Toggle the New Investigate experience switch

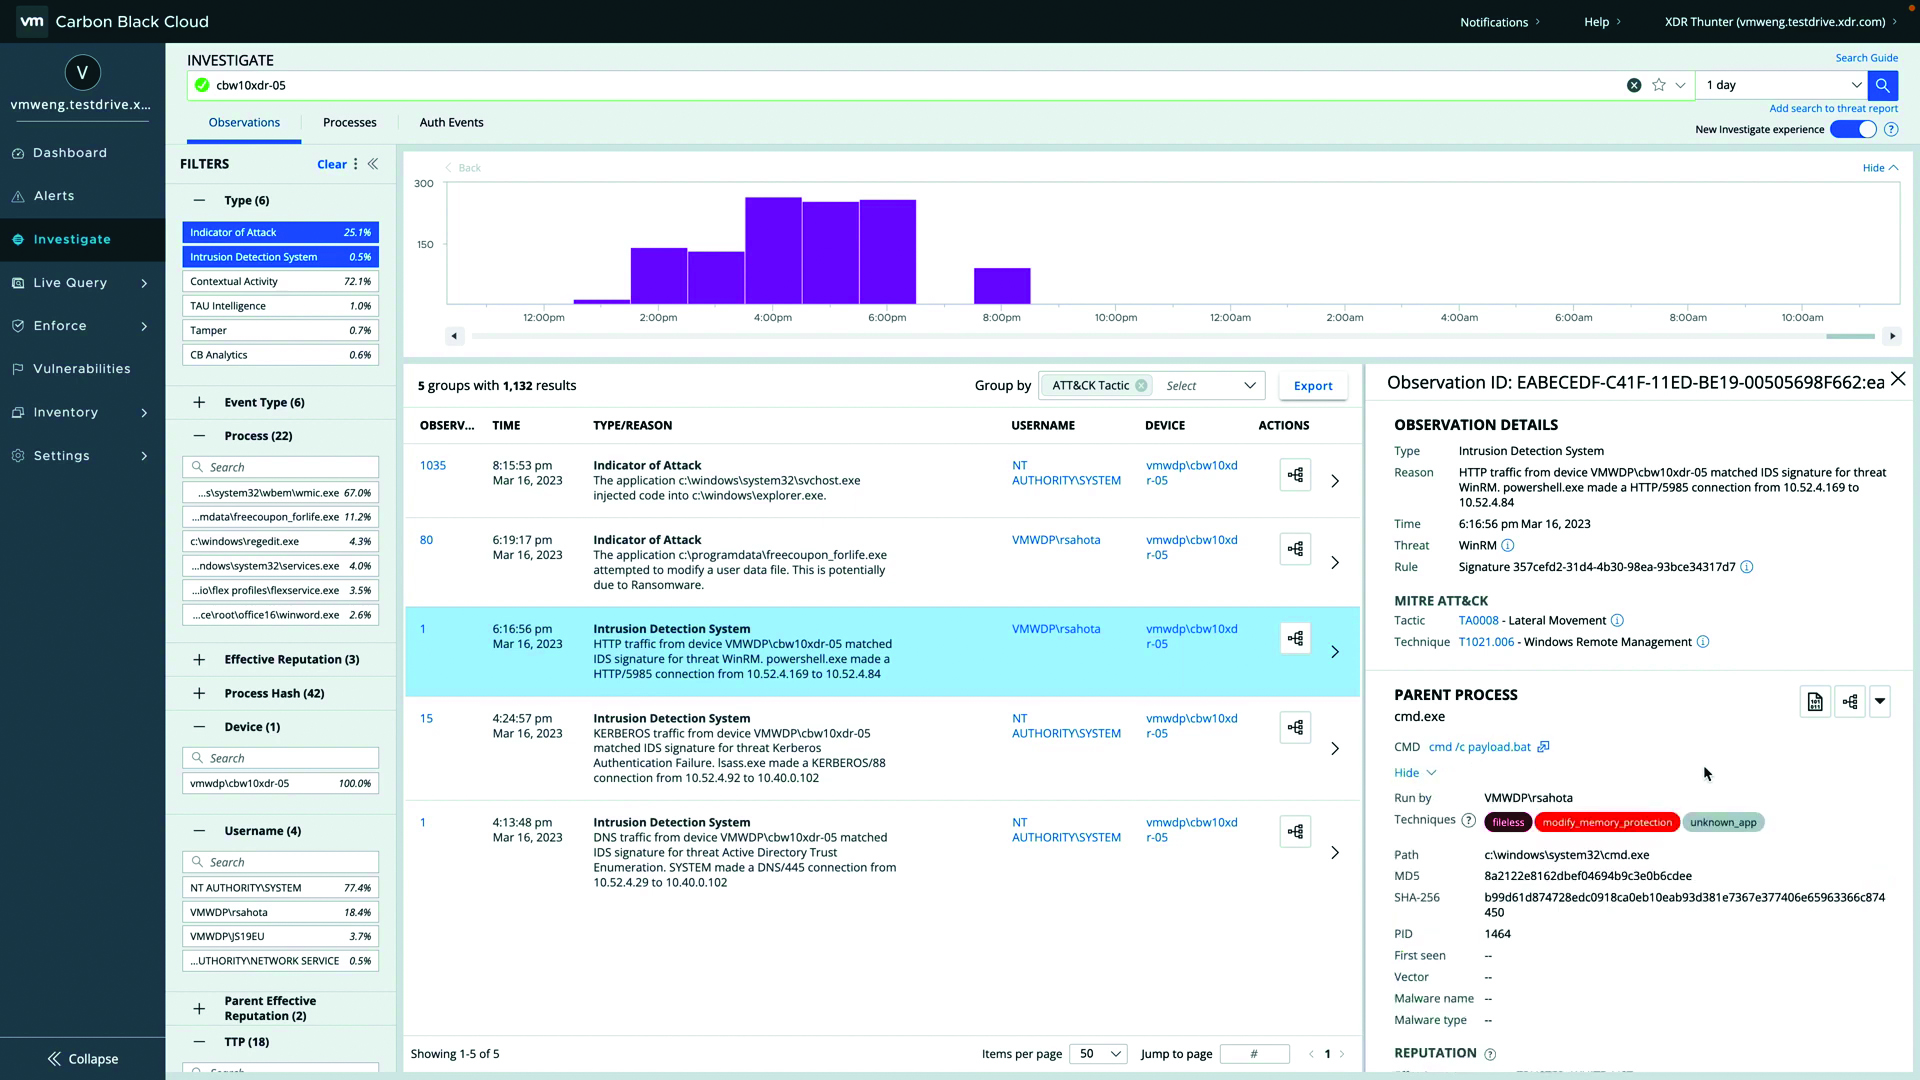point(1853,129)
